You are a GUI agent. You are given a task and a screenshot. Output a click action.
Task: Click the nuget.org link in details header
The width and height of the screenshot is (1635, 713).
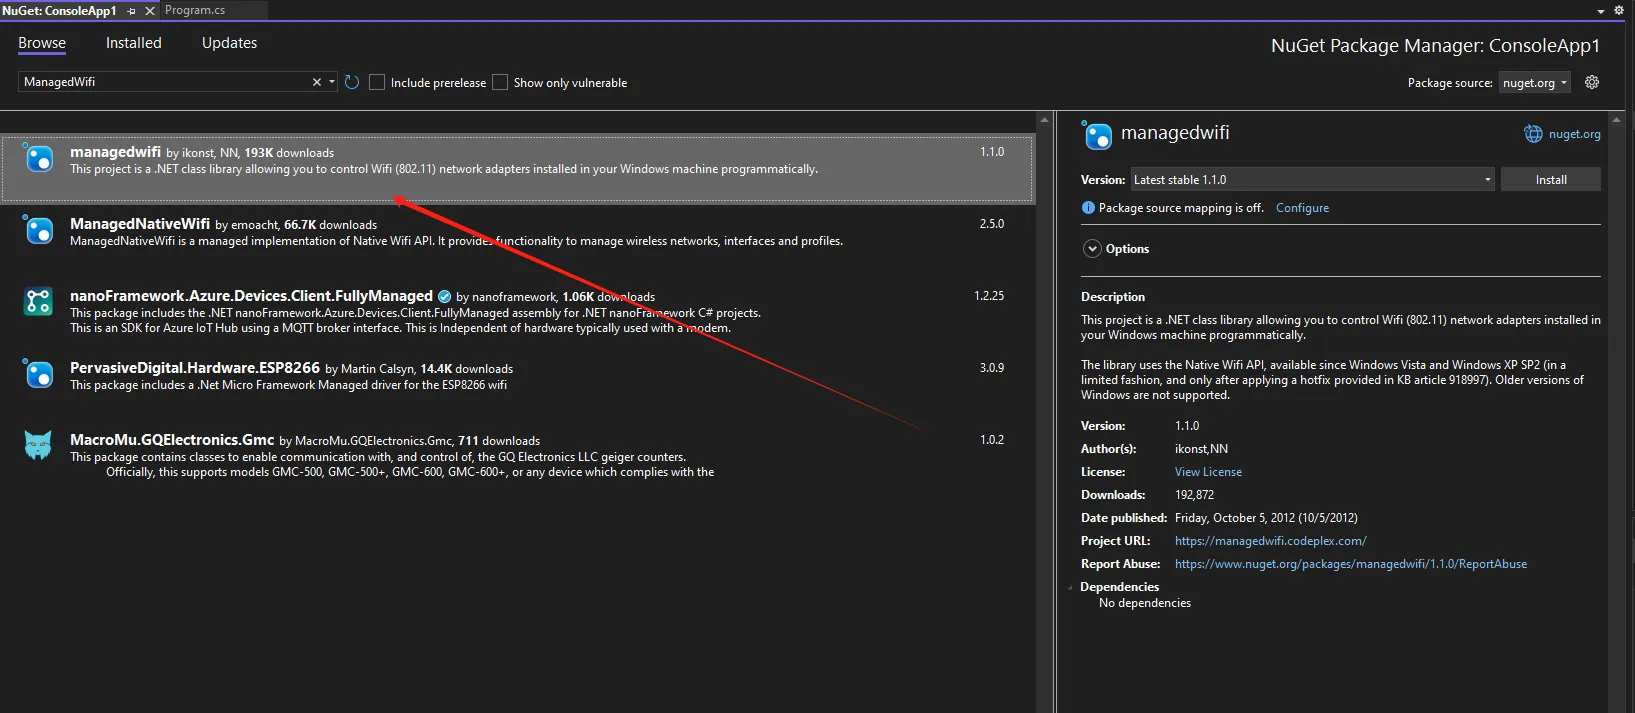[x=1574, y=134]
